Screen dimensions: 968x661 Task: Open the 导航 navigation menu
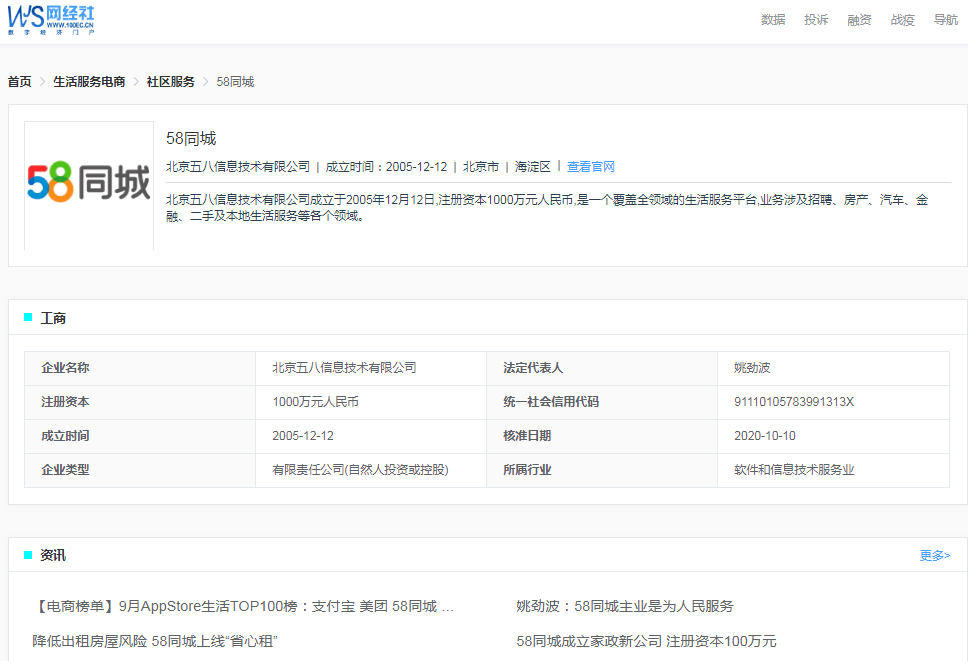tap(946, 20)
